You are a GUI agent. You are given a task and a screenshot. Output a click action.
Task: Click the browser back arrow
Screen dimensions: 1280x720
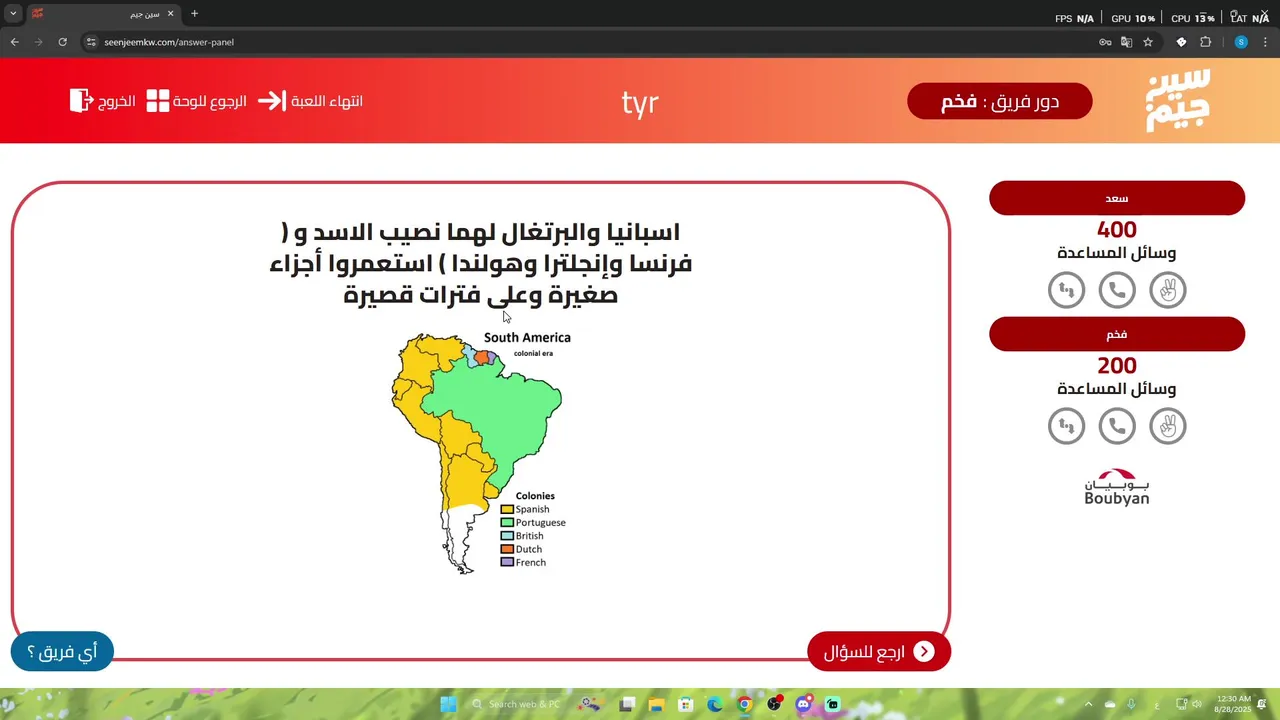tap(14, 42)
